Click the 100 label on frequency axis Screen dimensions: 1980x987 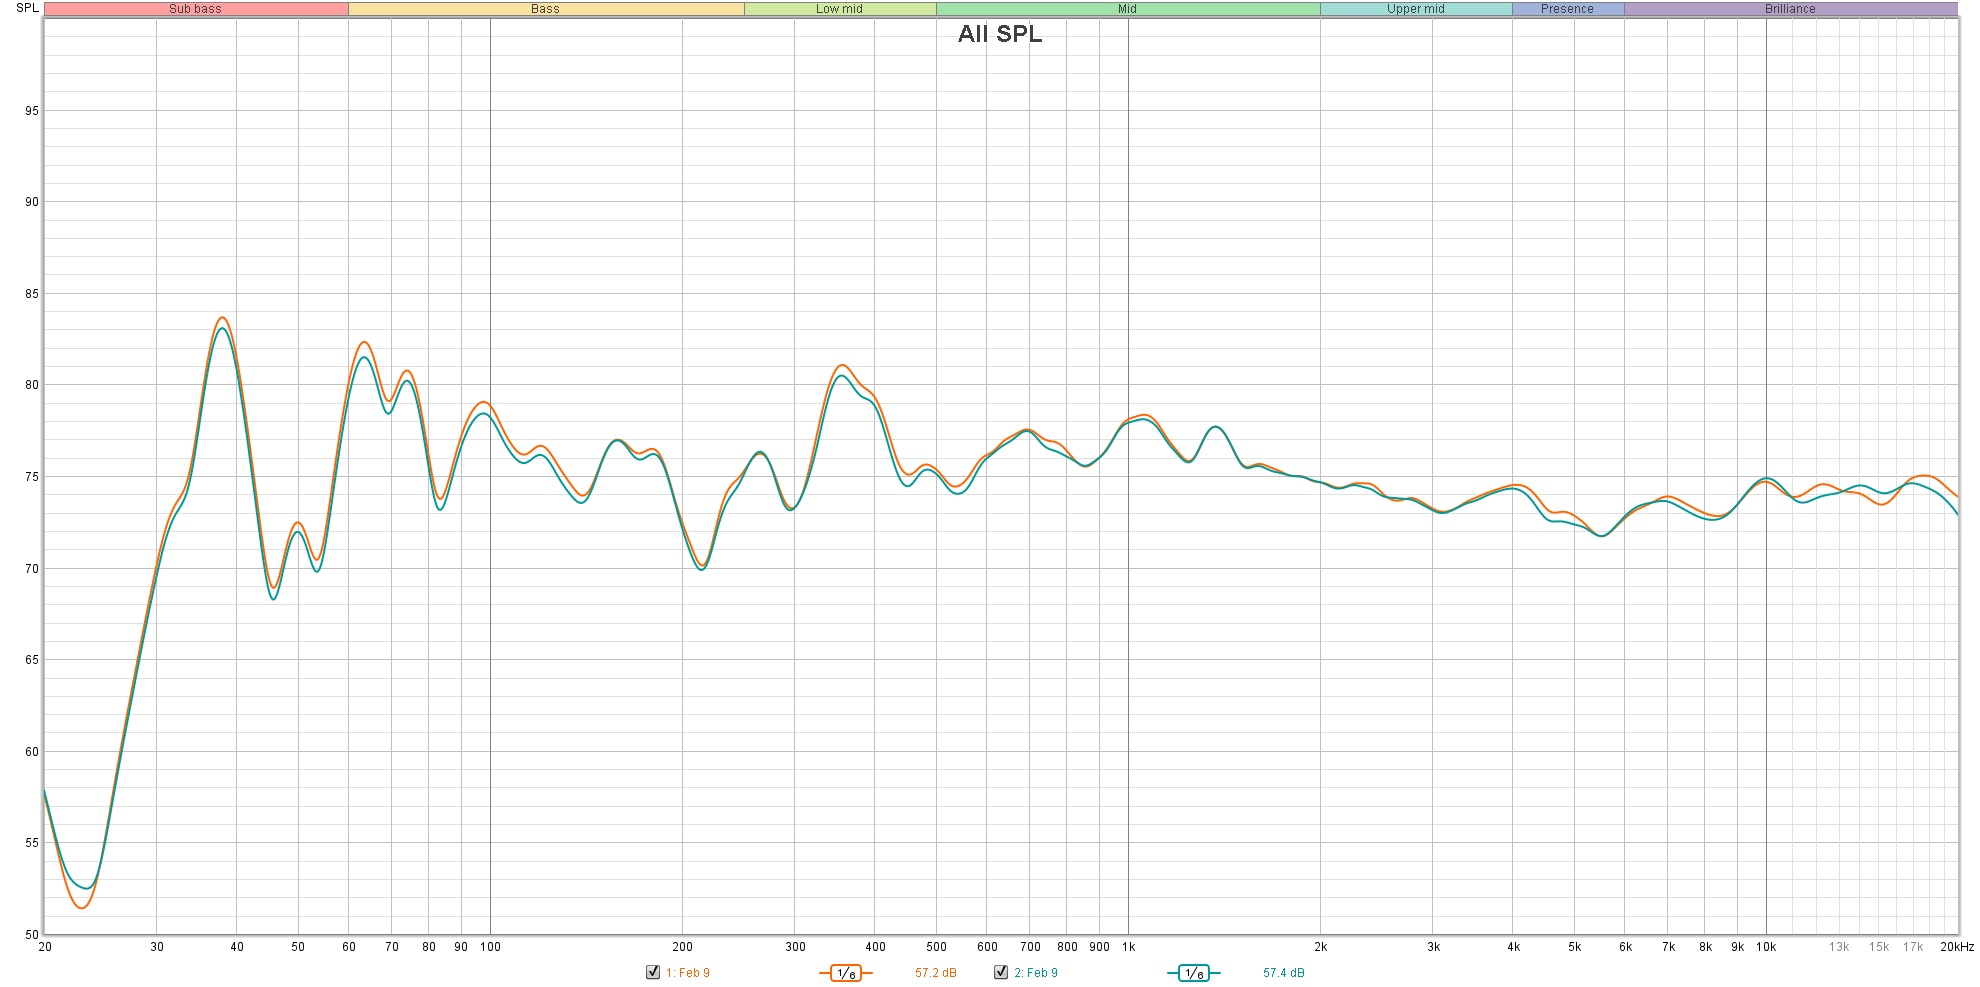point(490,947)
